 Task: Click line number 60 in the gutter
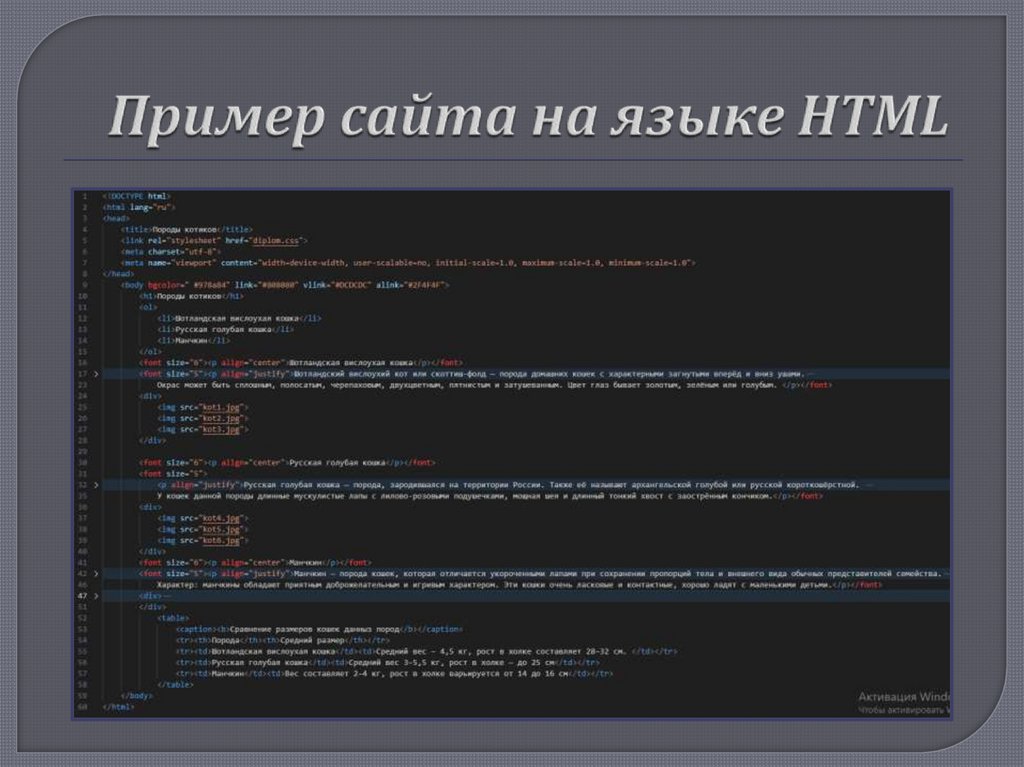pos(82,708)
